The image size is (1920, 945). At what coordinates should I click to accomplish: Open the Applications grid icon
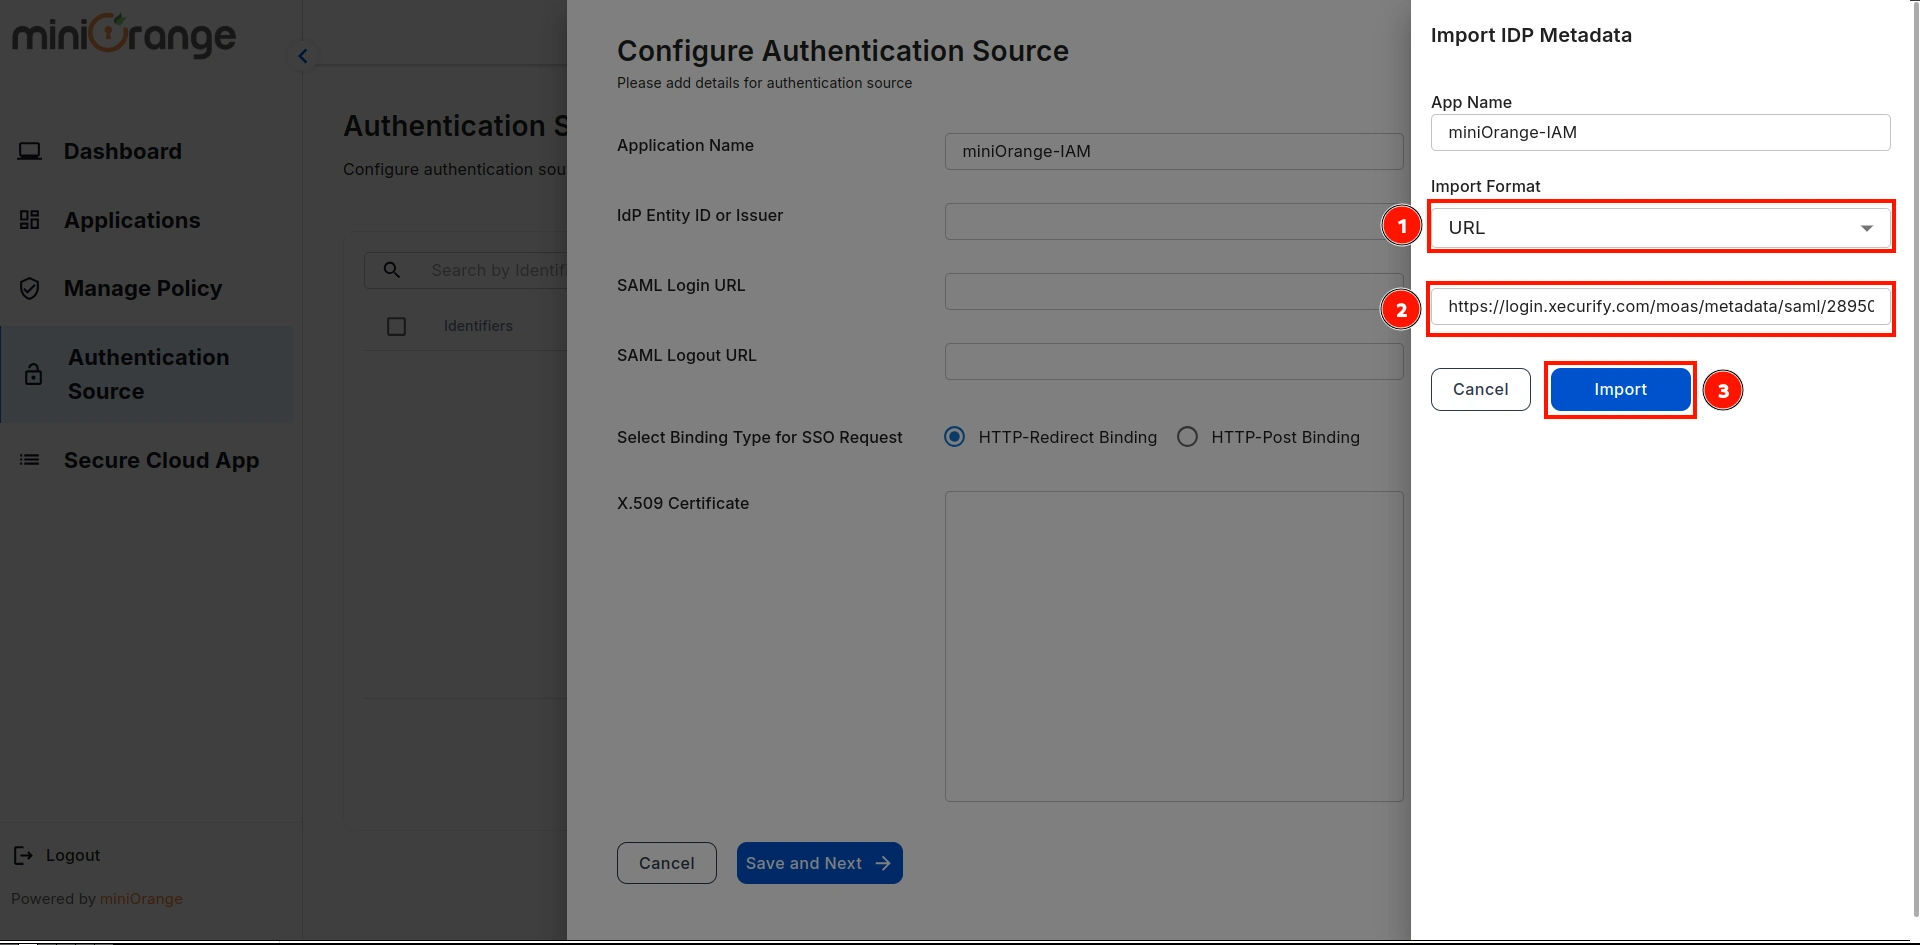30,220
